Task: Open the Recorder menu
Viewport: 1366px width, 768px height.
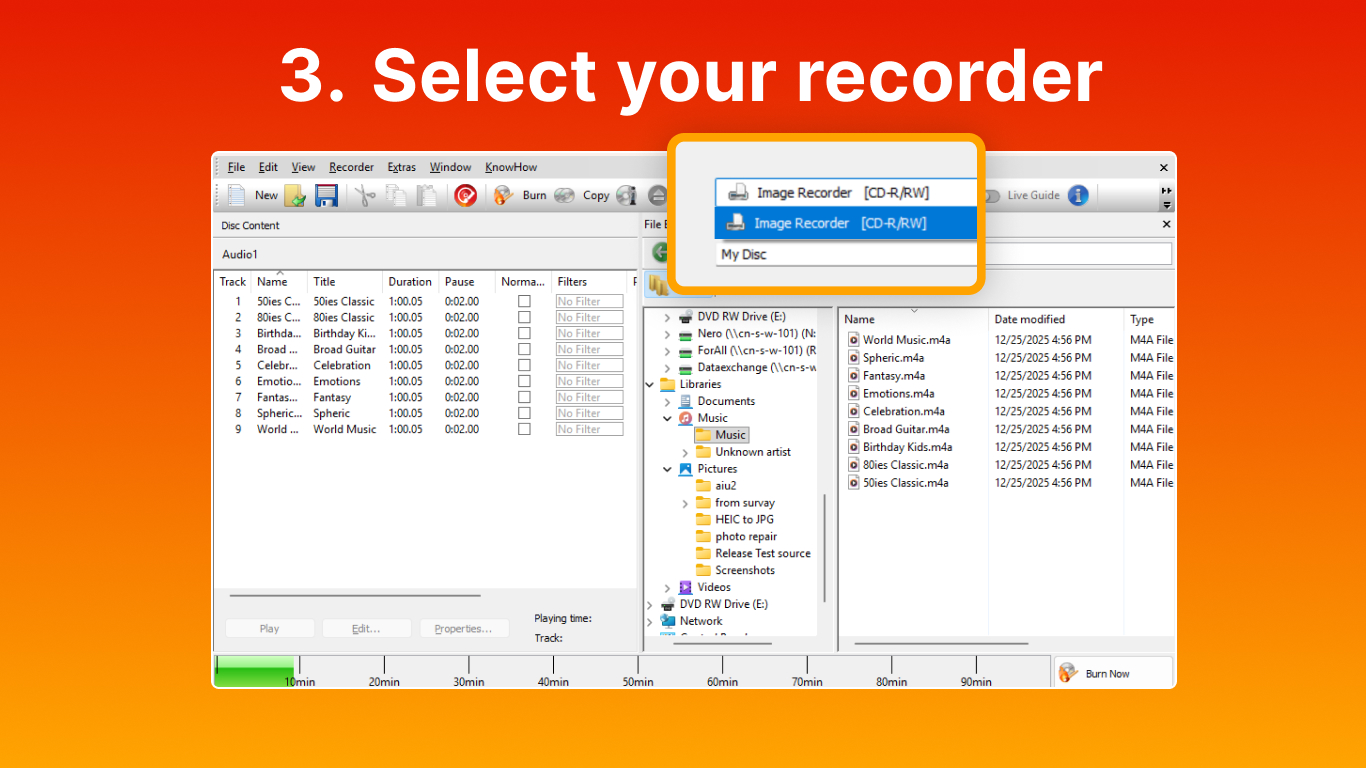Action: tap(351, 167)
